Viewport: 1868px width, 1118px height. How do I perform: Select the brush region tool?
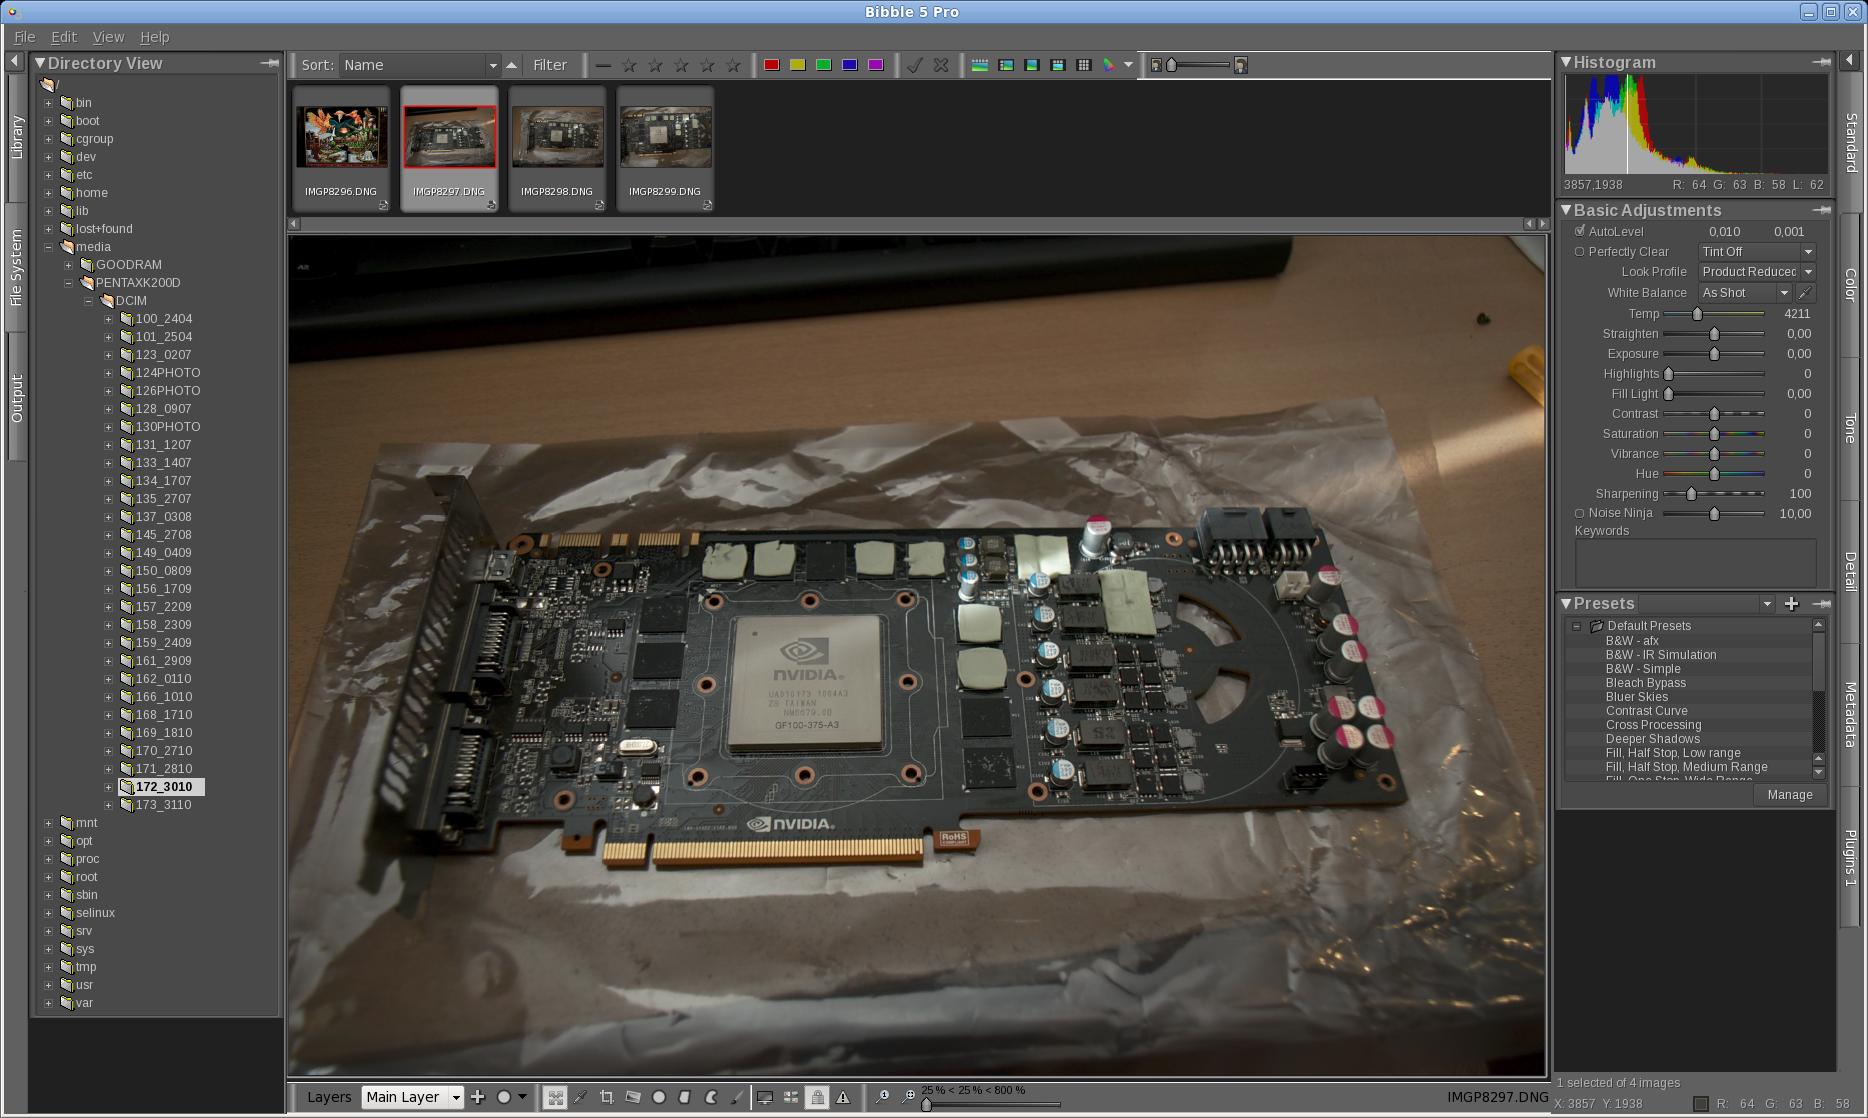tap(737, 1097)
